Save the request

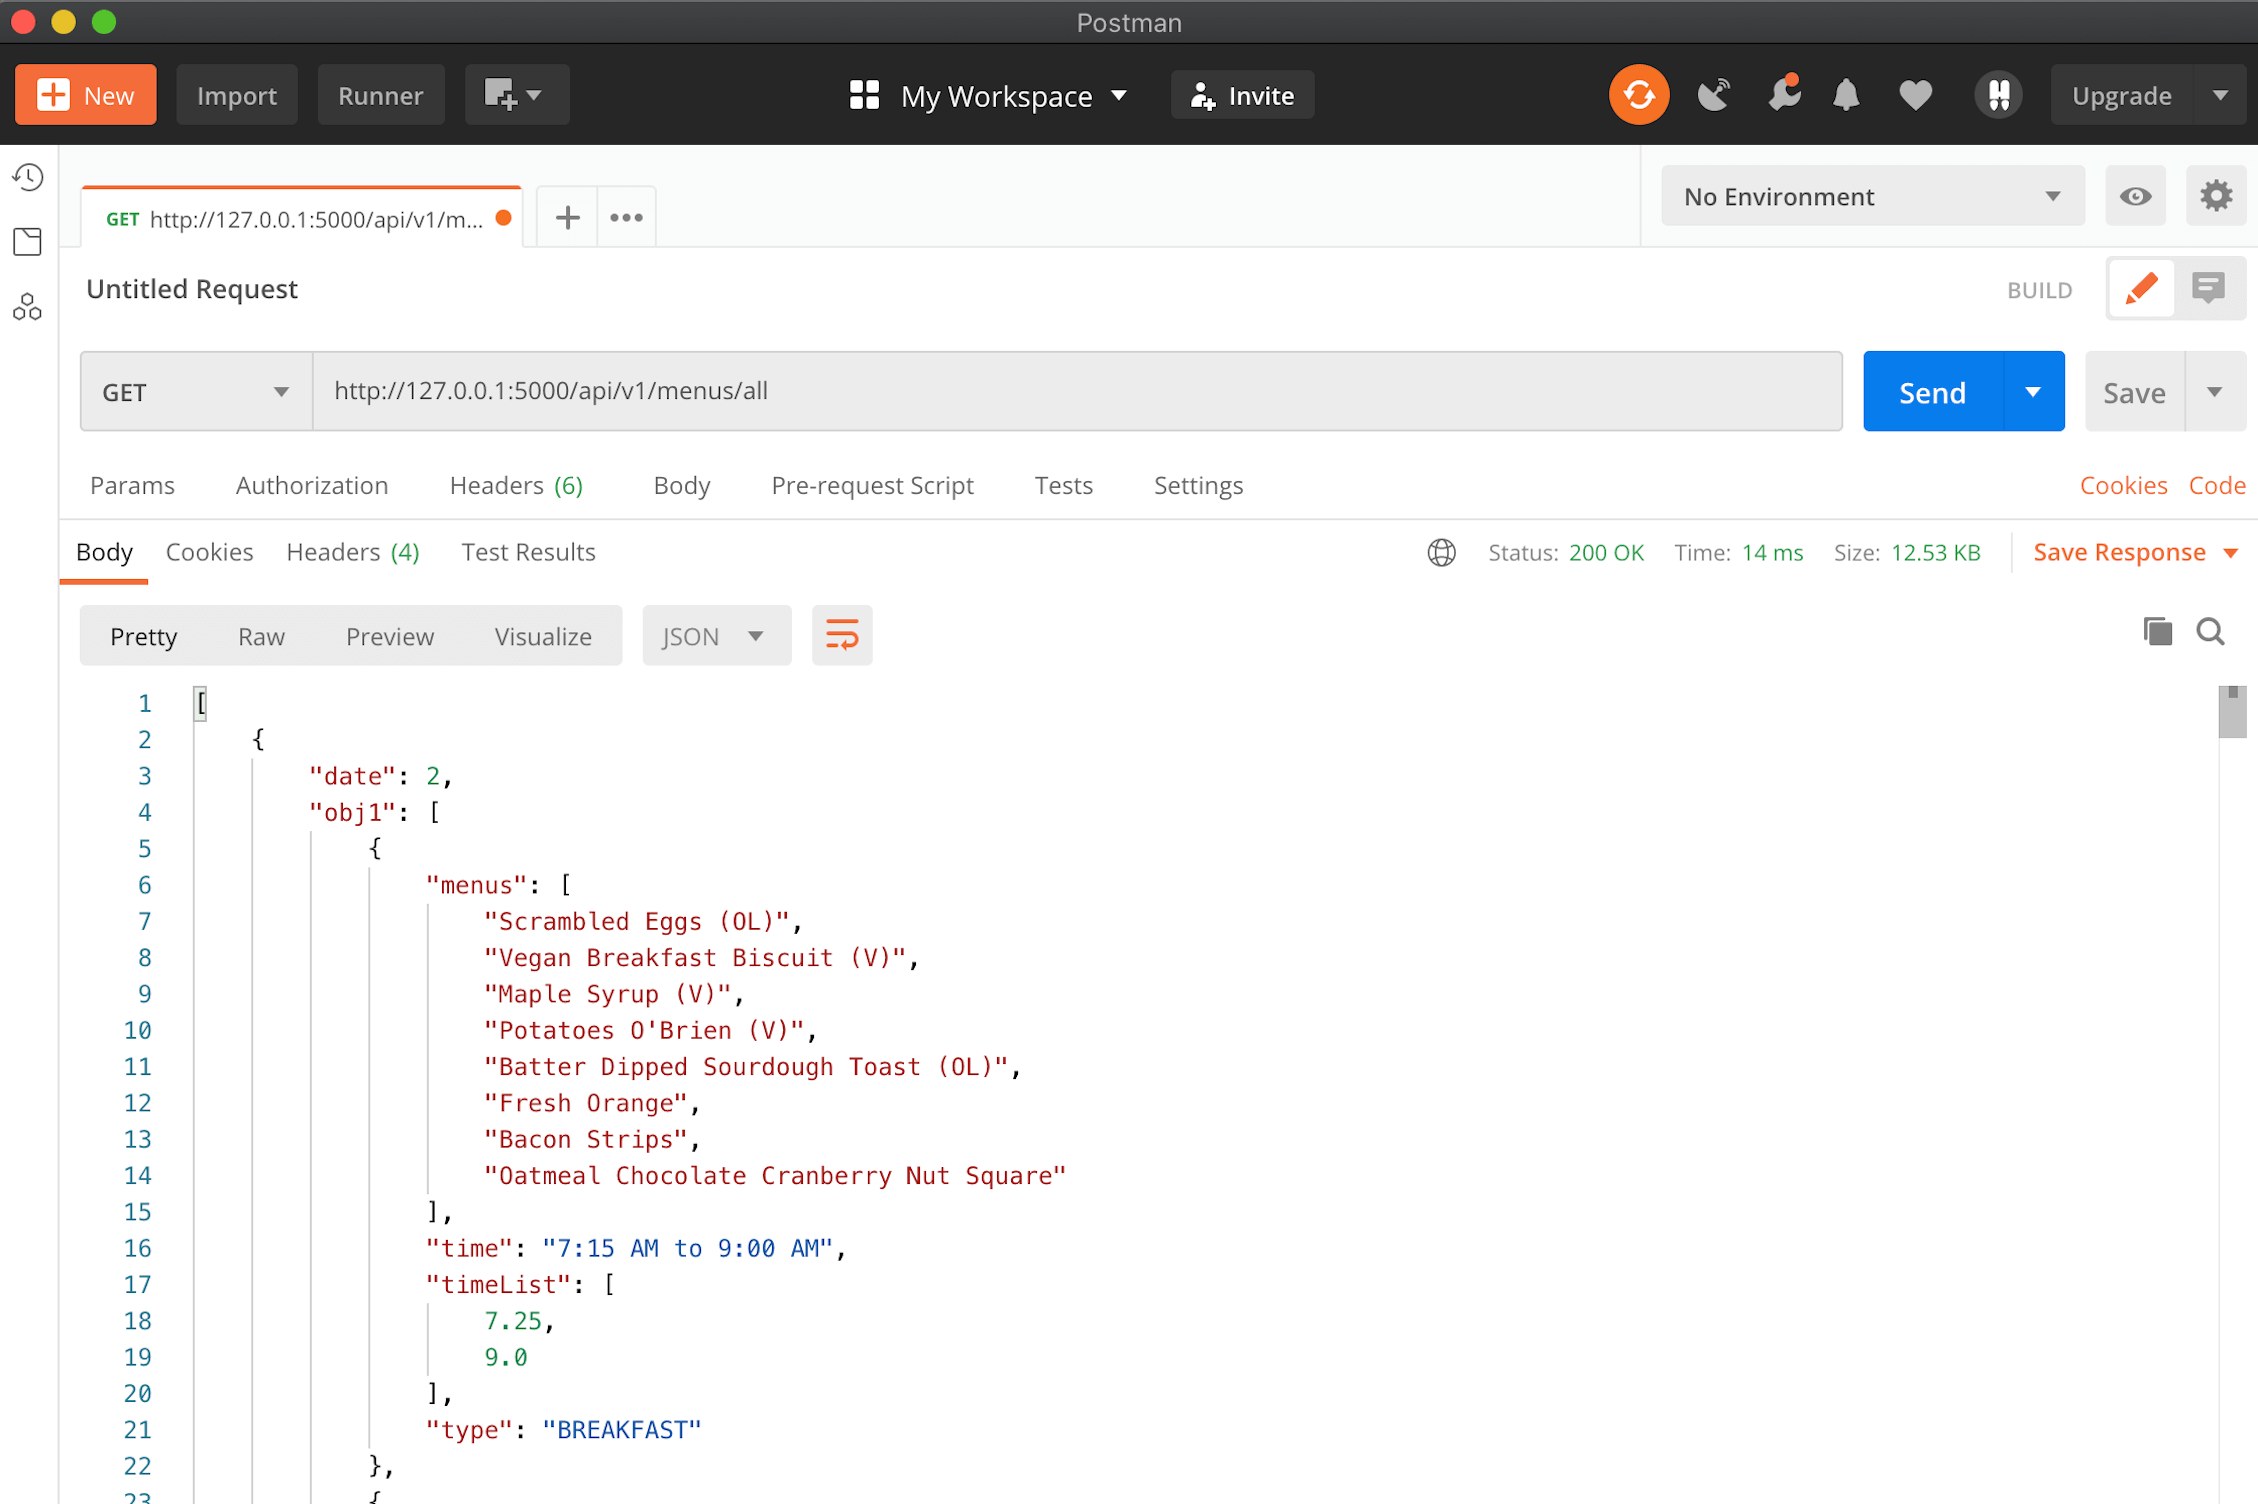(2134, 392)
